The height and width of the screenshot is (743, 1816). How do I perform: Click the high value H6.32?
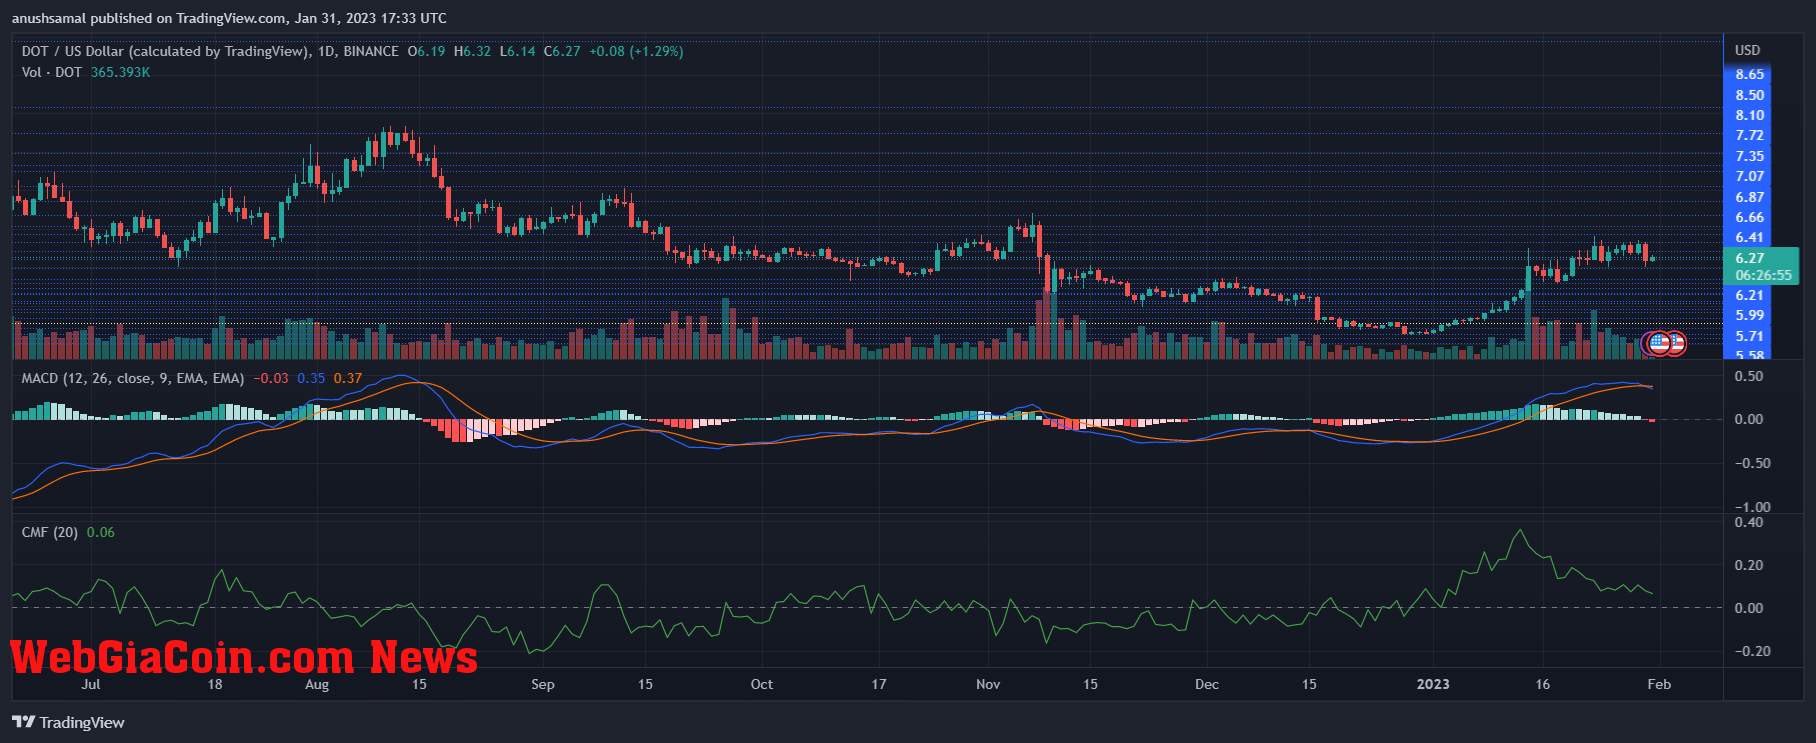472,51
